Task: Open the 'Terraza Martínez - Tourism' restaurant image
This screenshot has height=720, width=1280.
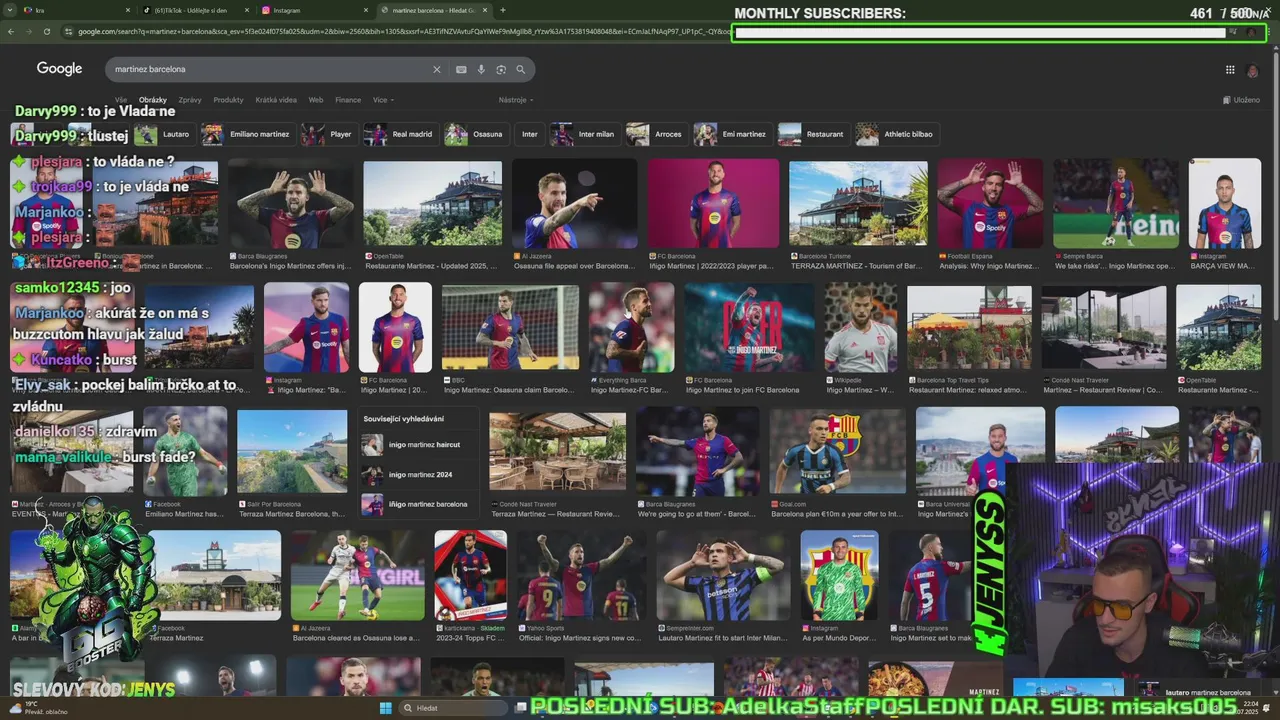Action: coord(857,204)
